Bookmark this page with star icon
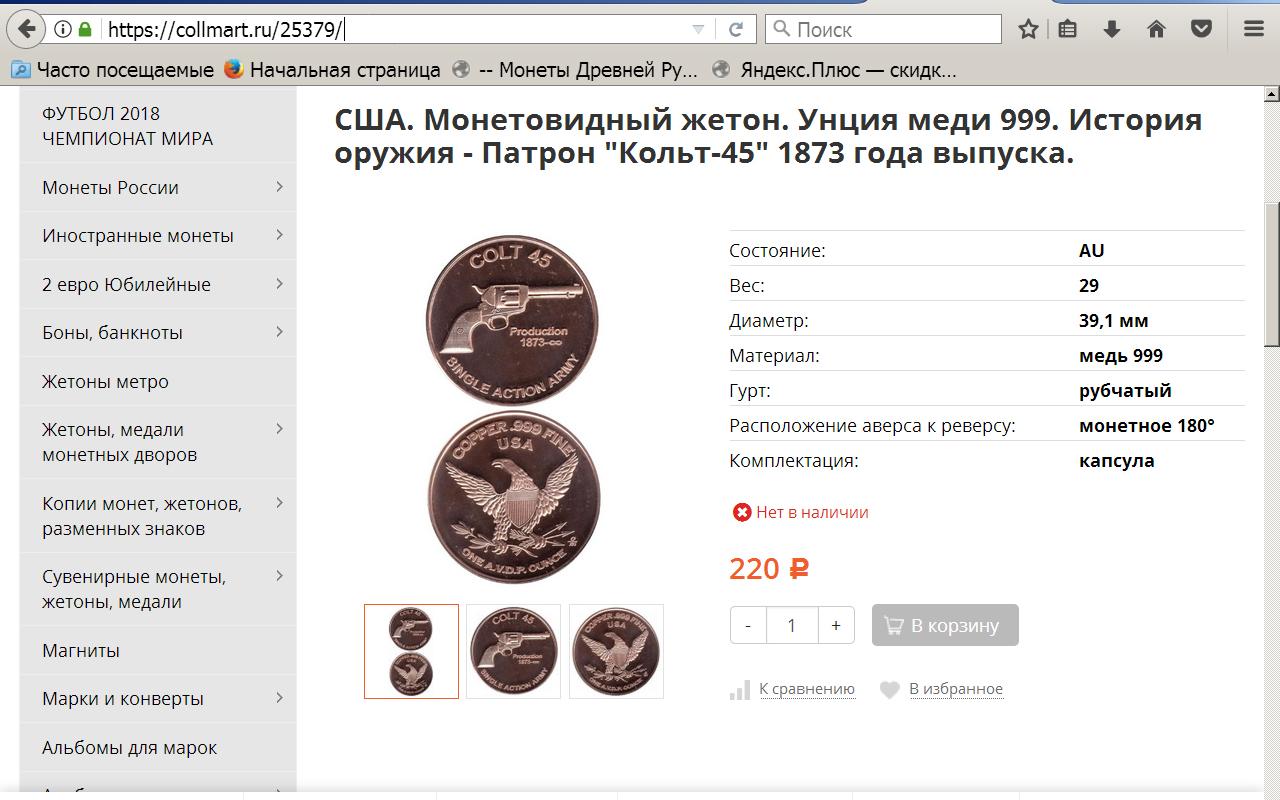Image resolution: width=1280 pixels, height=800 pixels. click(x=1028, y=29)
